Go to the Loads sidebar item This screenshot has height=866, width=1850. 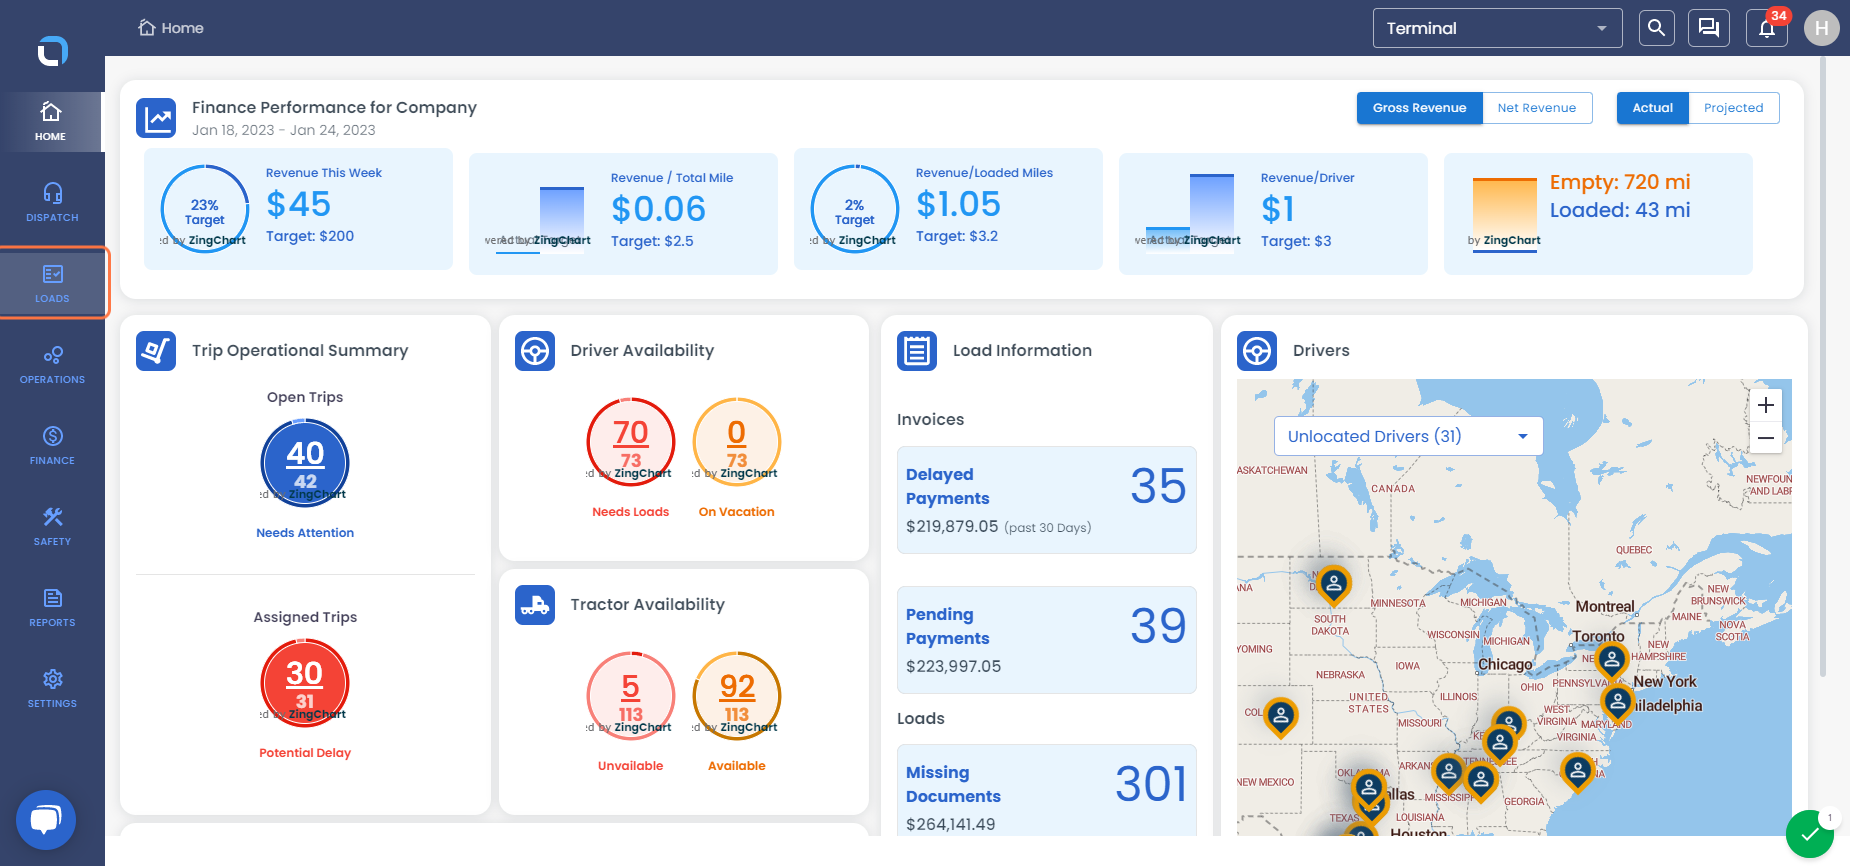[52, 283]
